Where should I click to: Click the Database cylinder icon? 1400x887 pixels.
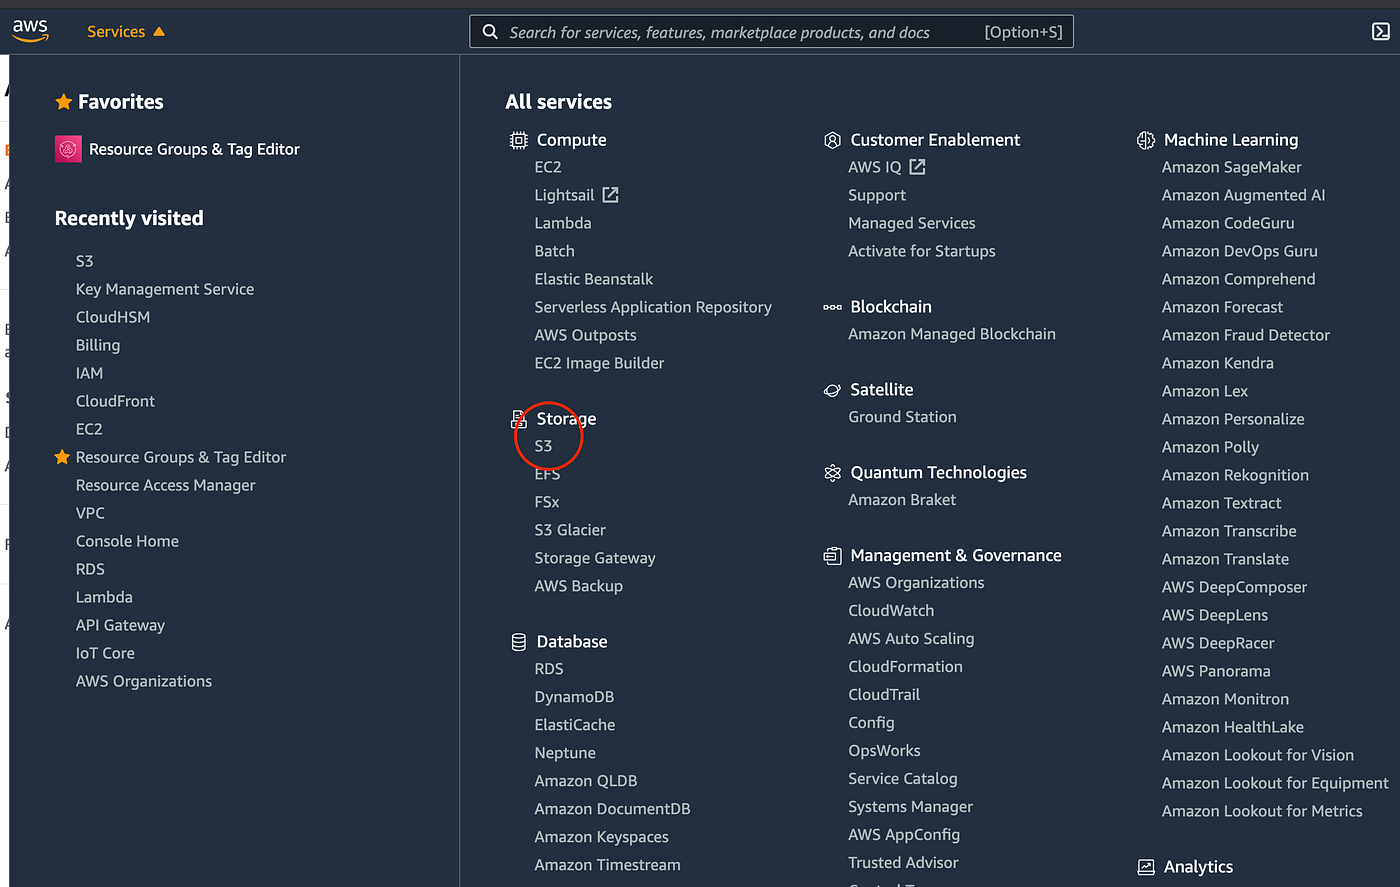[x=518, y=642]
